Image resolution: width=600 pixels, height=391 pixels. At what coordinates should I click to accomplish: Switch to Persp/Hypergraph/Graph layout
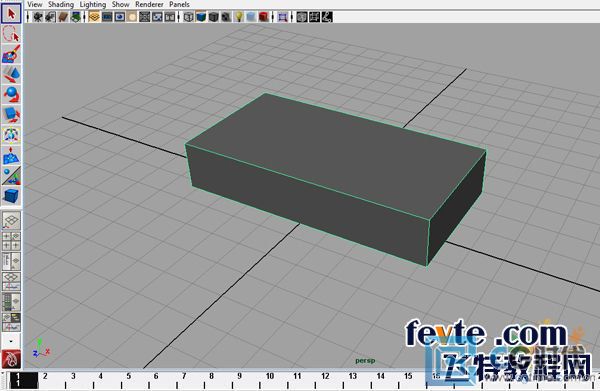11,322
